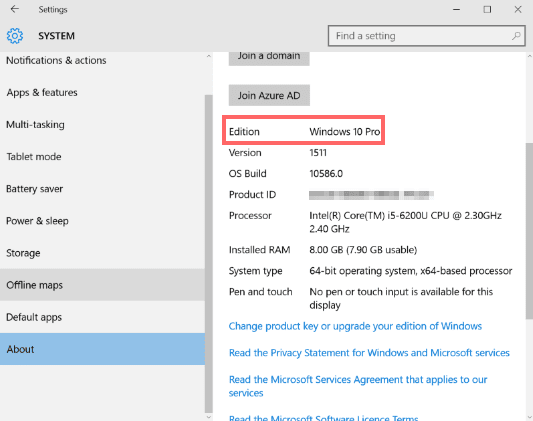The height and width of the screenshot is (421, 533).
Task: Open Apps & features settings
Action: tap(102, 92)
